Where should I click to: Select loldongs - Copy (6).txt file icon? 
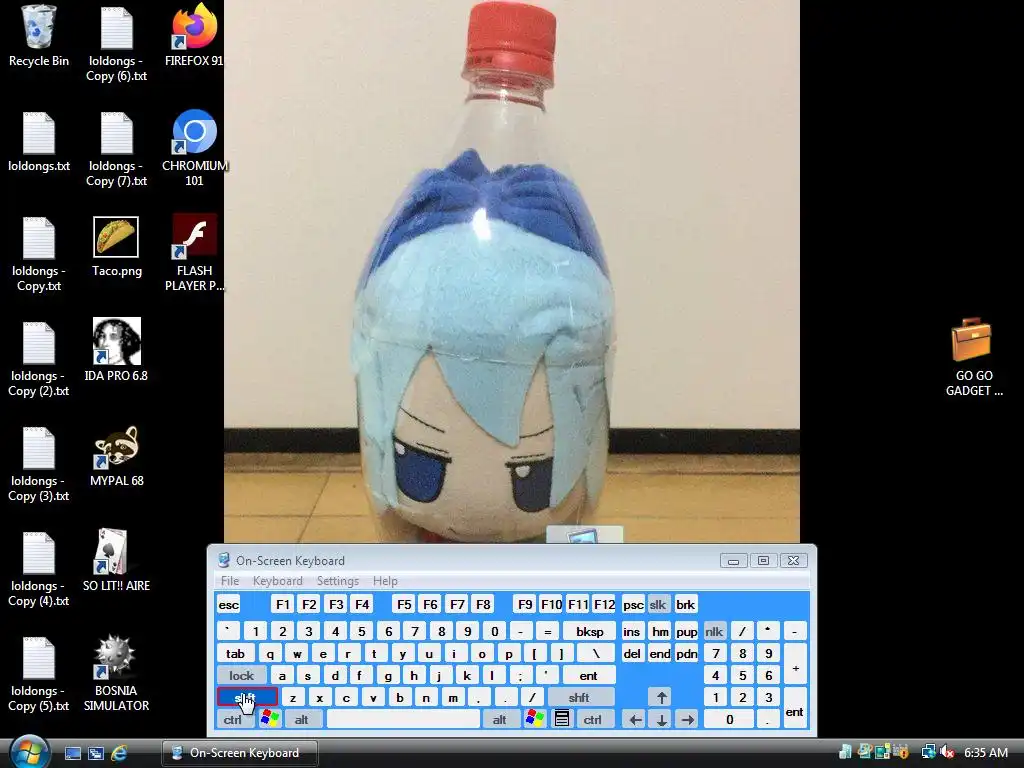(x=116, y=44)
